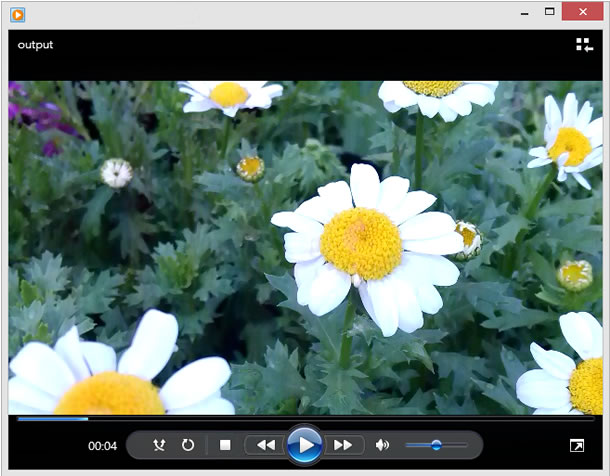Toggle repeat mode on

pos(188,445)
